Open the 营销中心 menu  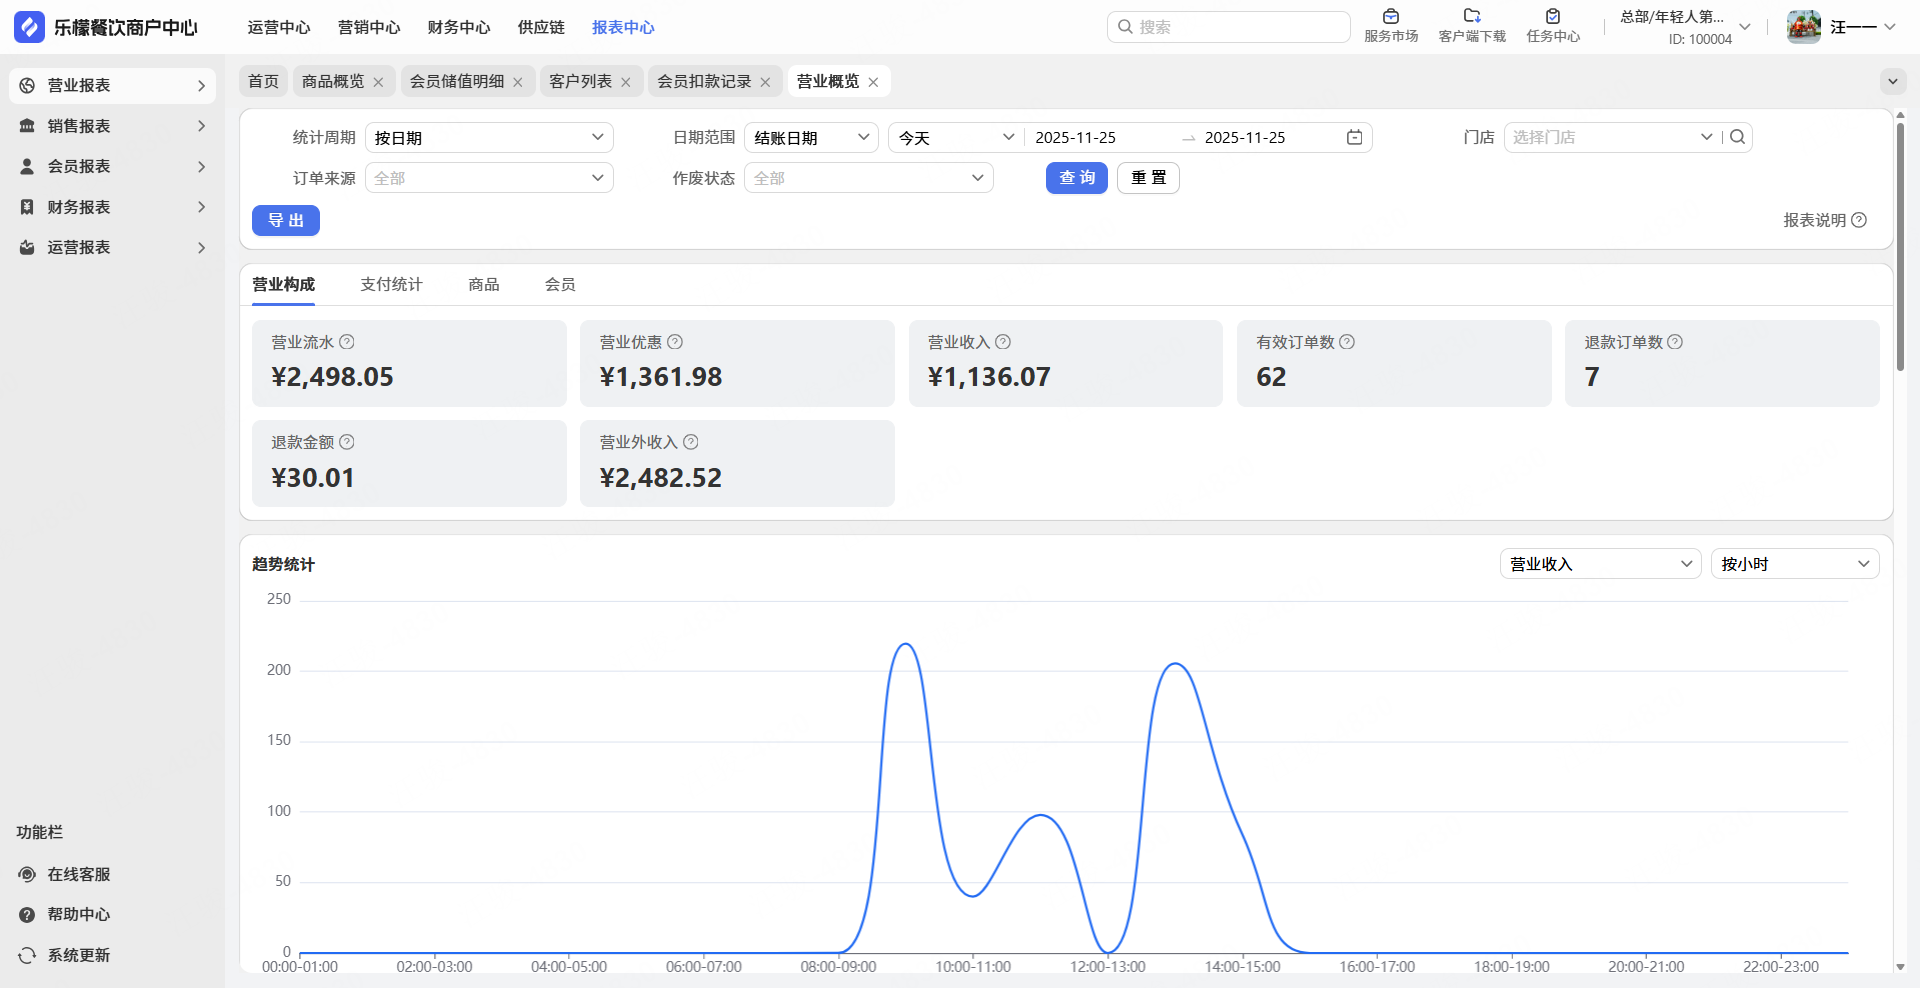click(x=369, y=27)
